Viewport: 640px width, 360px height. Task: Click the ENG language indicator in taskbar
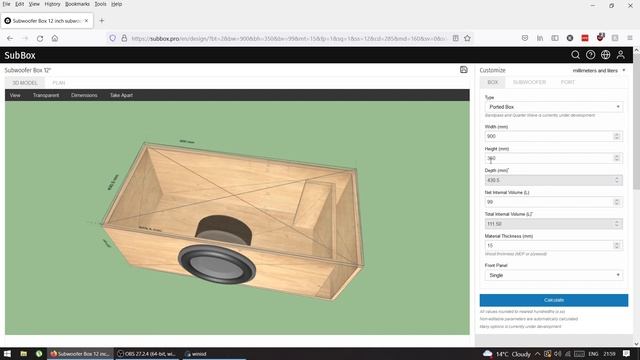[x=593, y=353]
